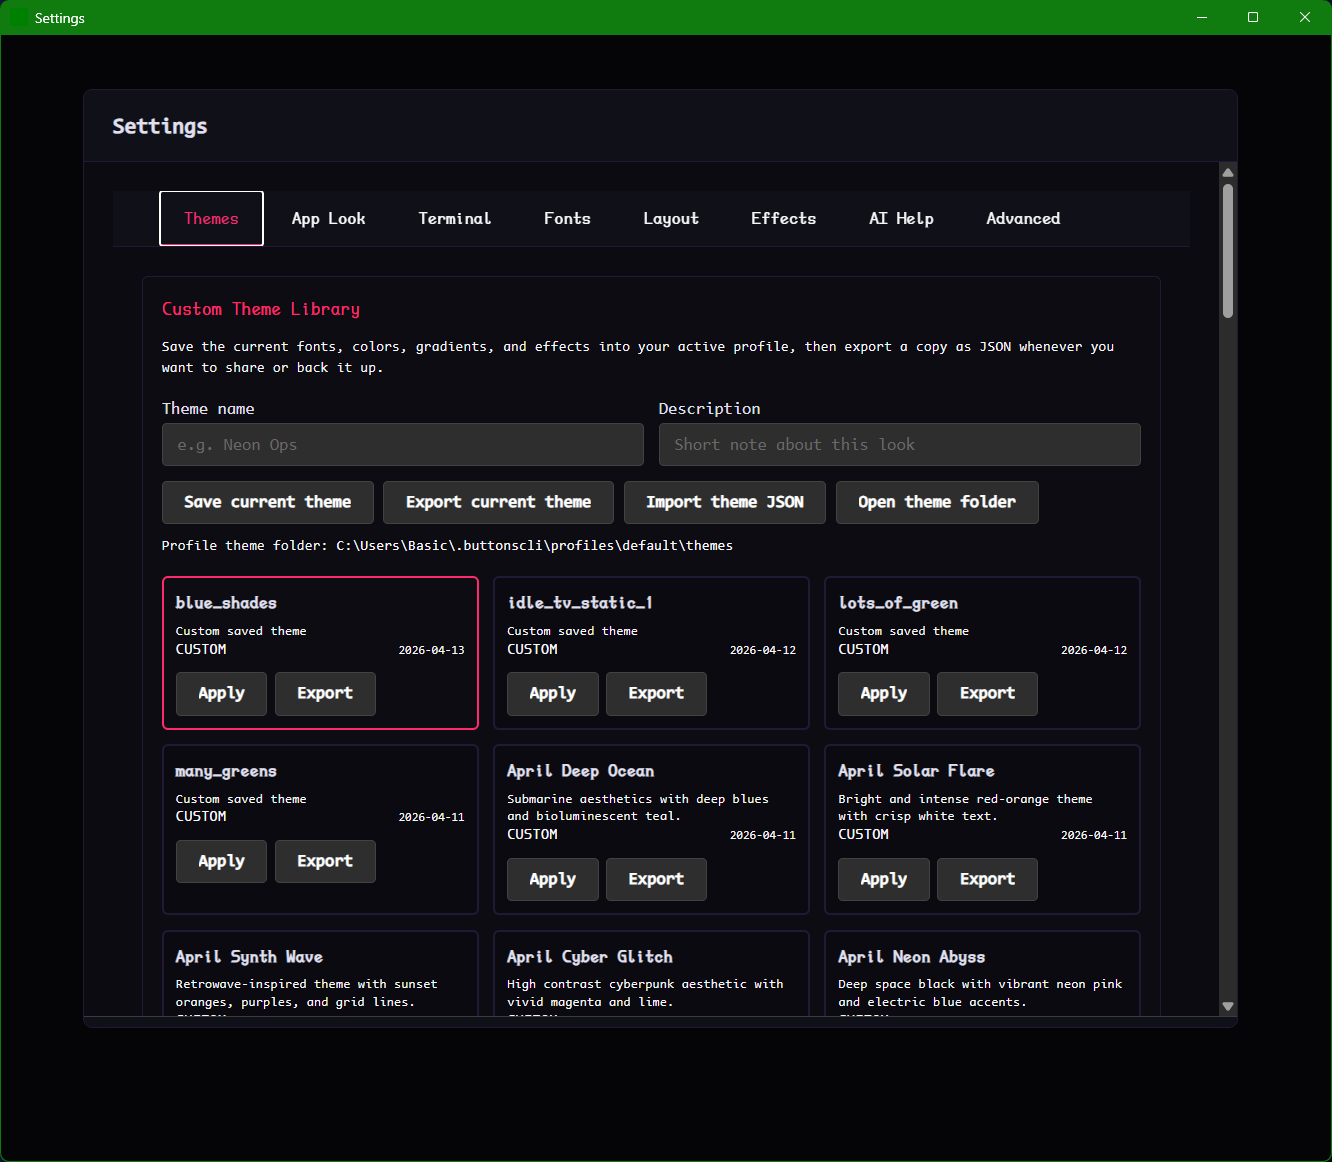Apply the many_greens theme
Screen dimensions: 1332x1162
(x=221, y=861)
